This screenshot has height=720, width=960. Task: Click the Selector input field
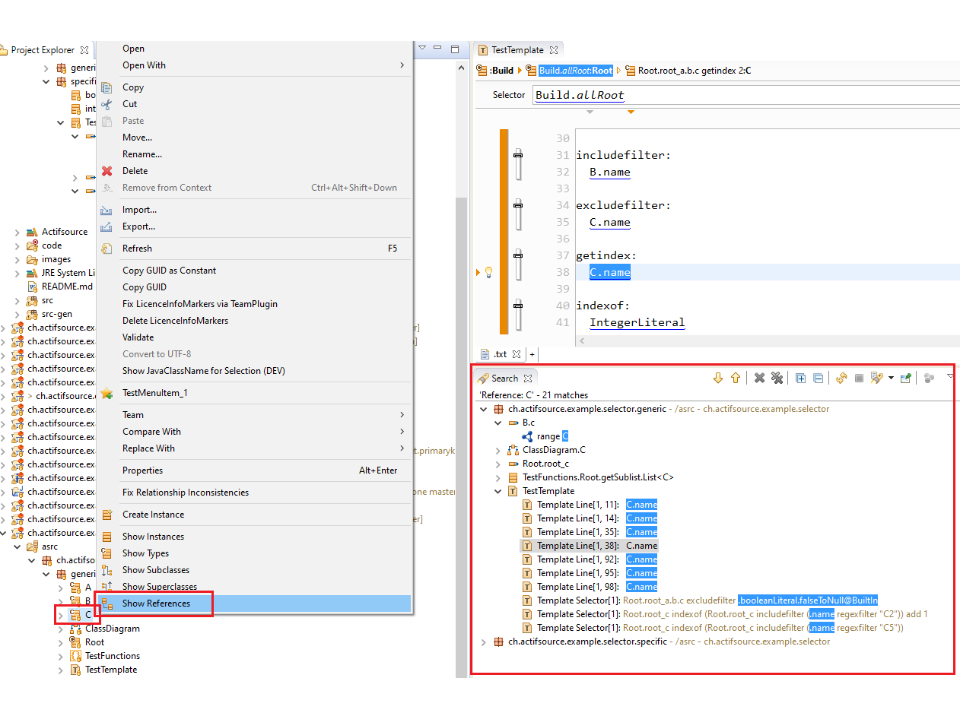point(740,95)
